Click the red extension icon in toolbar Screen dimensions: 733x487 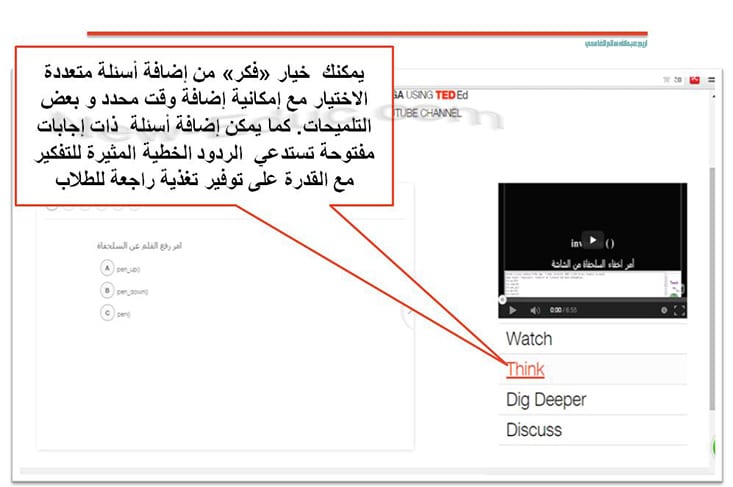695,80
